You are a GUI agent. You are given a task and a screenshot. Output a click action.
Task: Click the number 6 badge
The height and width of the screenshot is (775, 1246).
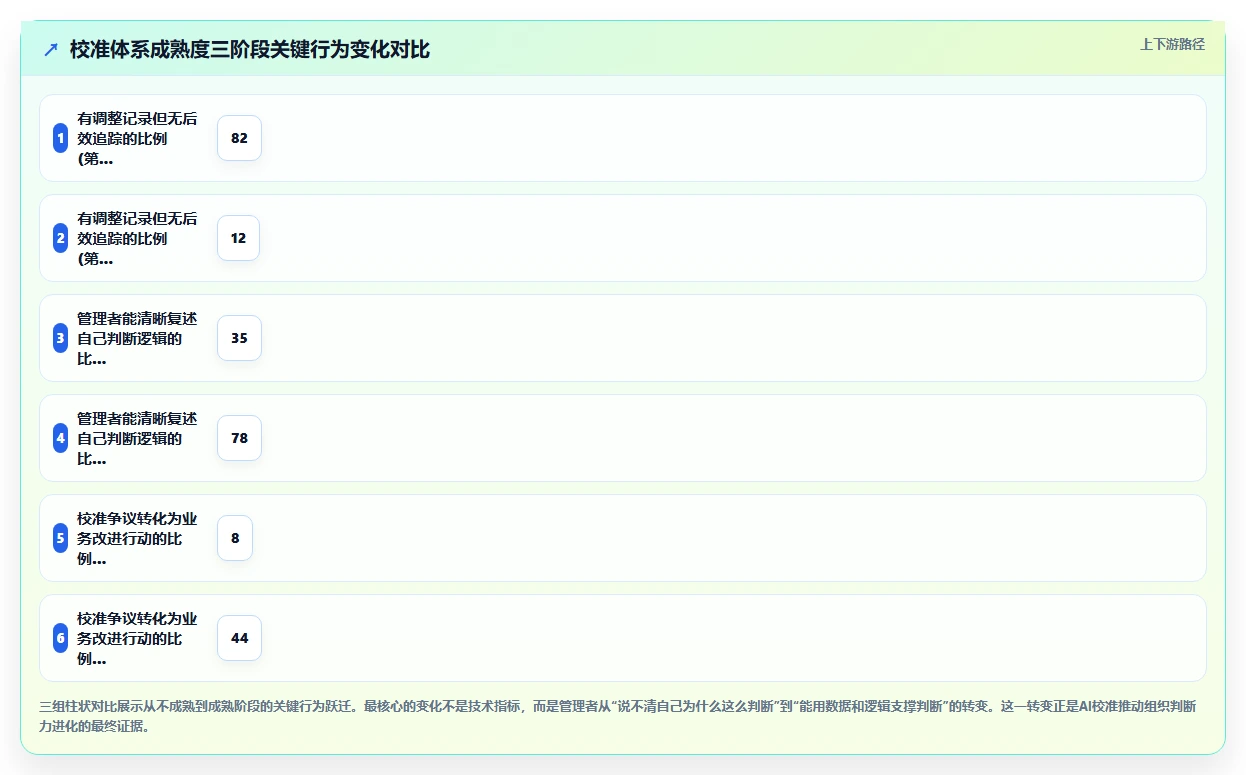click(60, 638)
